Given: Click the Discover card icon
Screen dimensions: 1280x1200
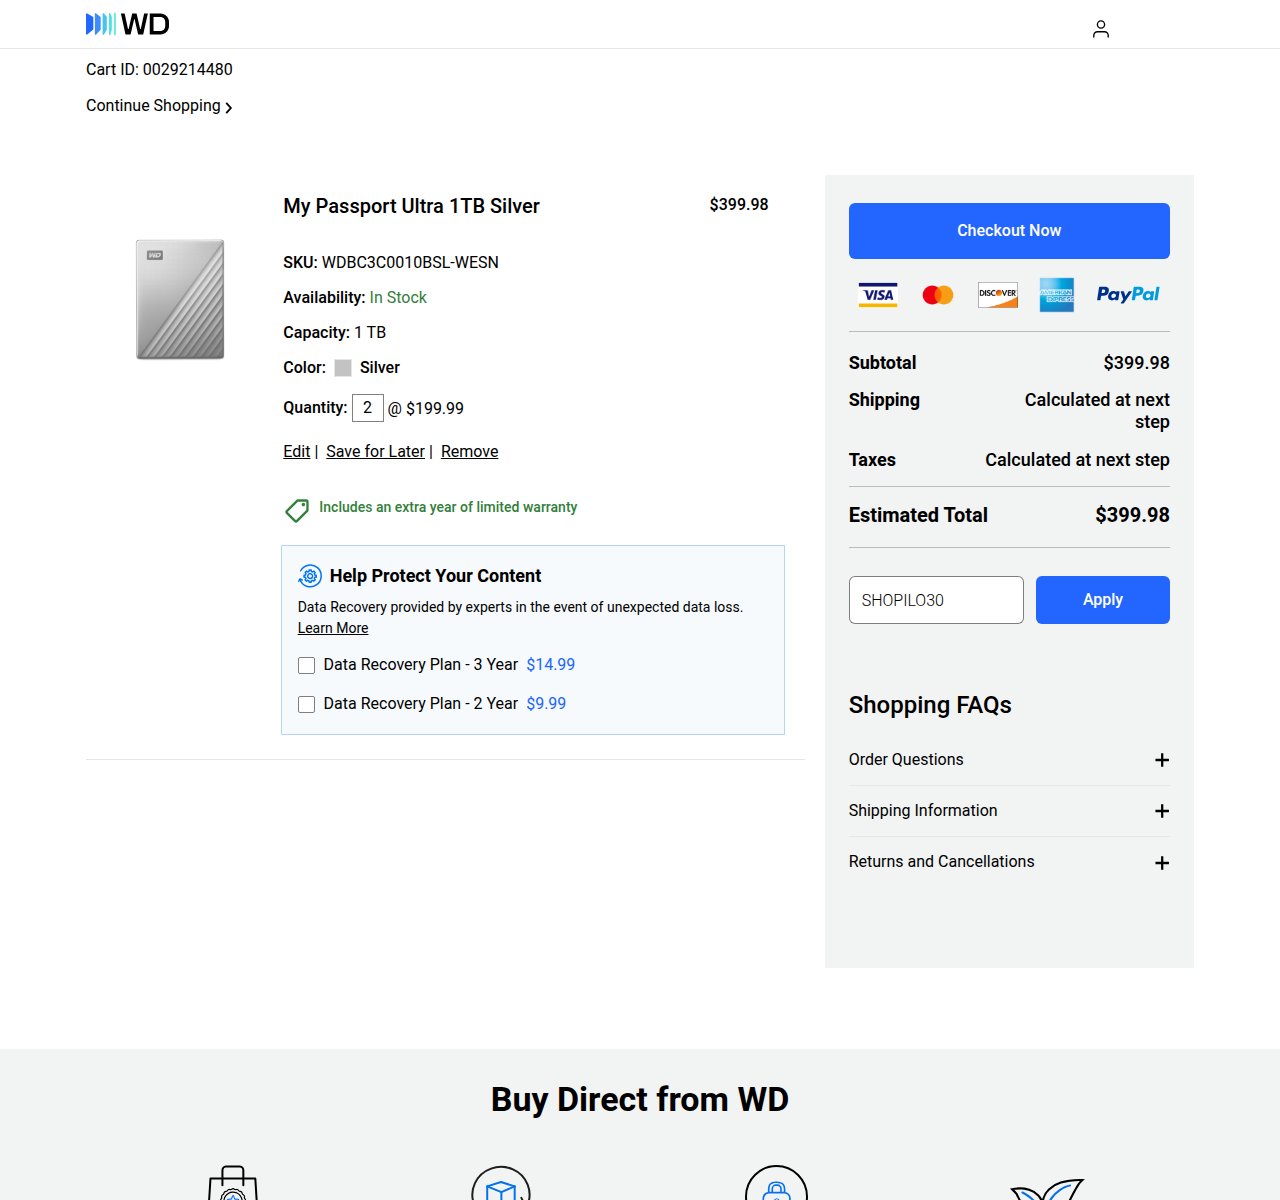Looking at the screenshot, I should (998, 294).
